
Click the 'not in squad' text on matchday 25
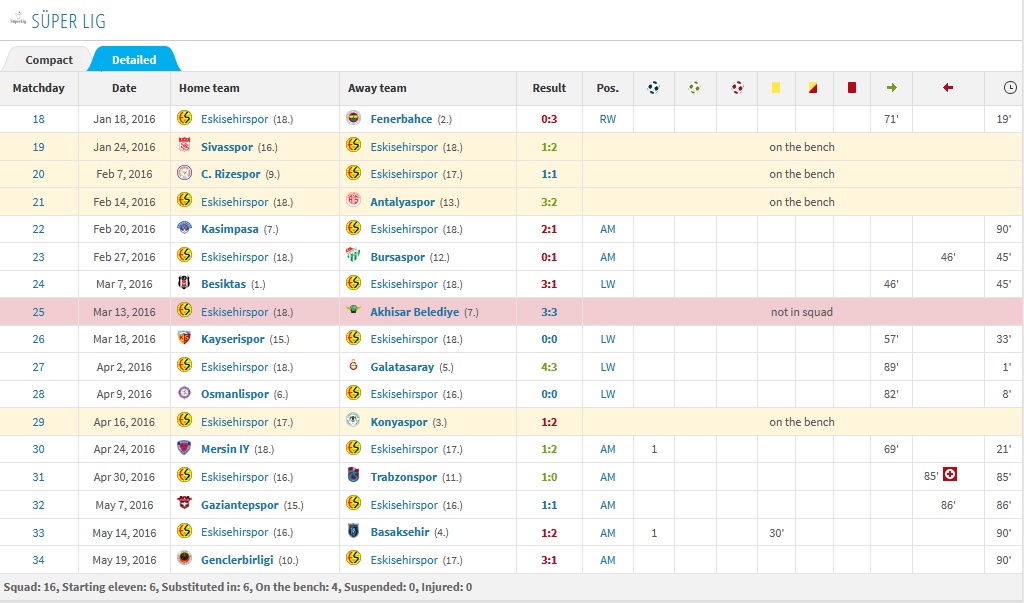801,312
